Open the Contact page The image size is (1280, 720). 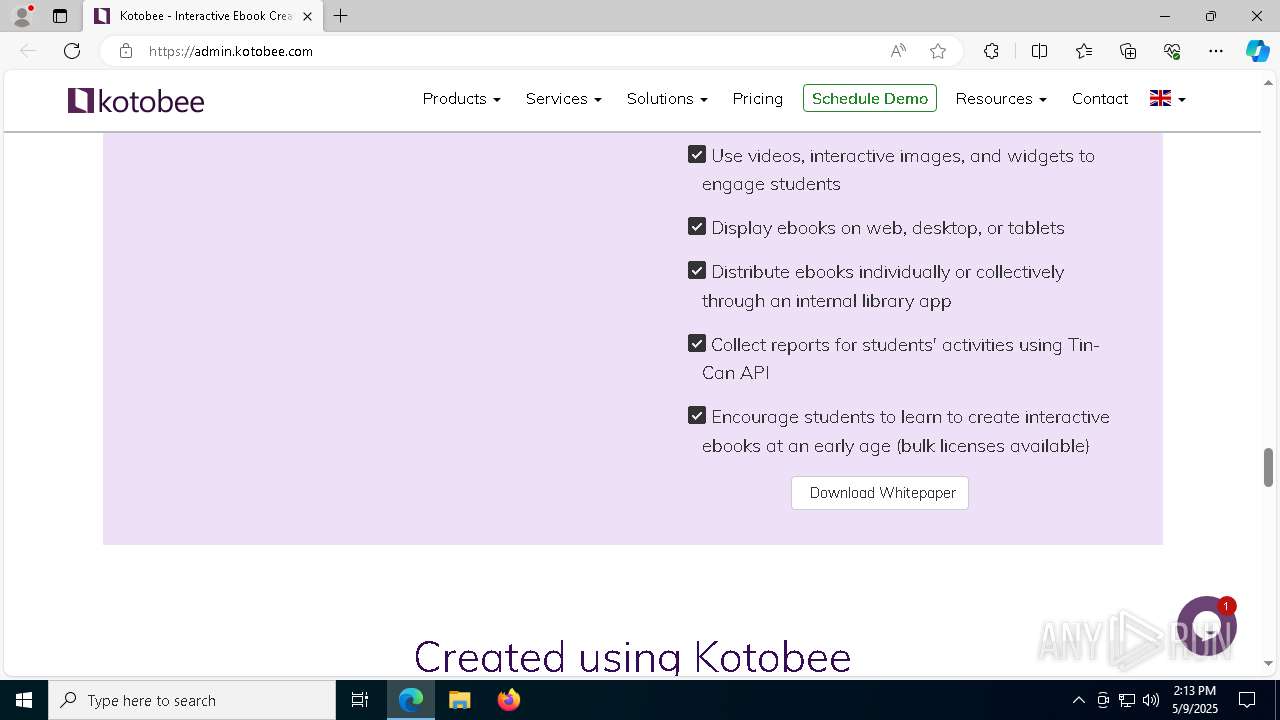coord(1100,99)
